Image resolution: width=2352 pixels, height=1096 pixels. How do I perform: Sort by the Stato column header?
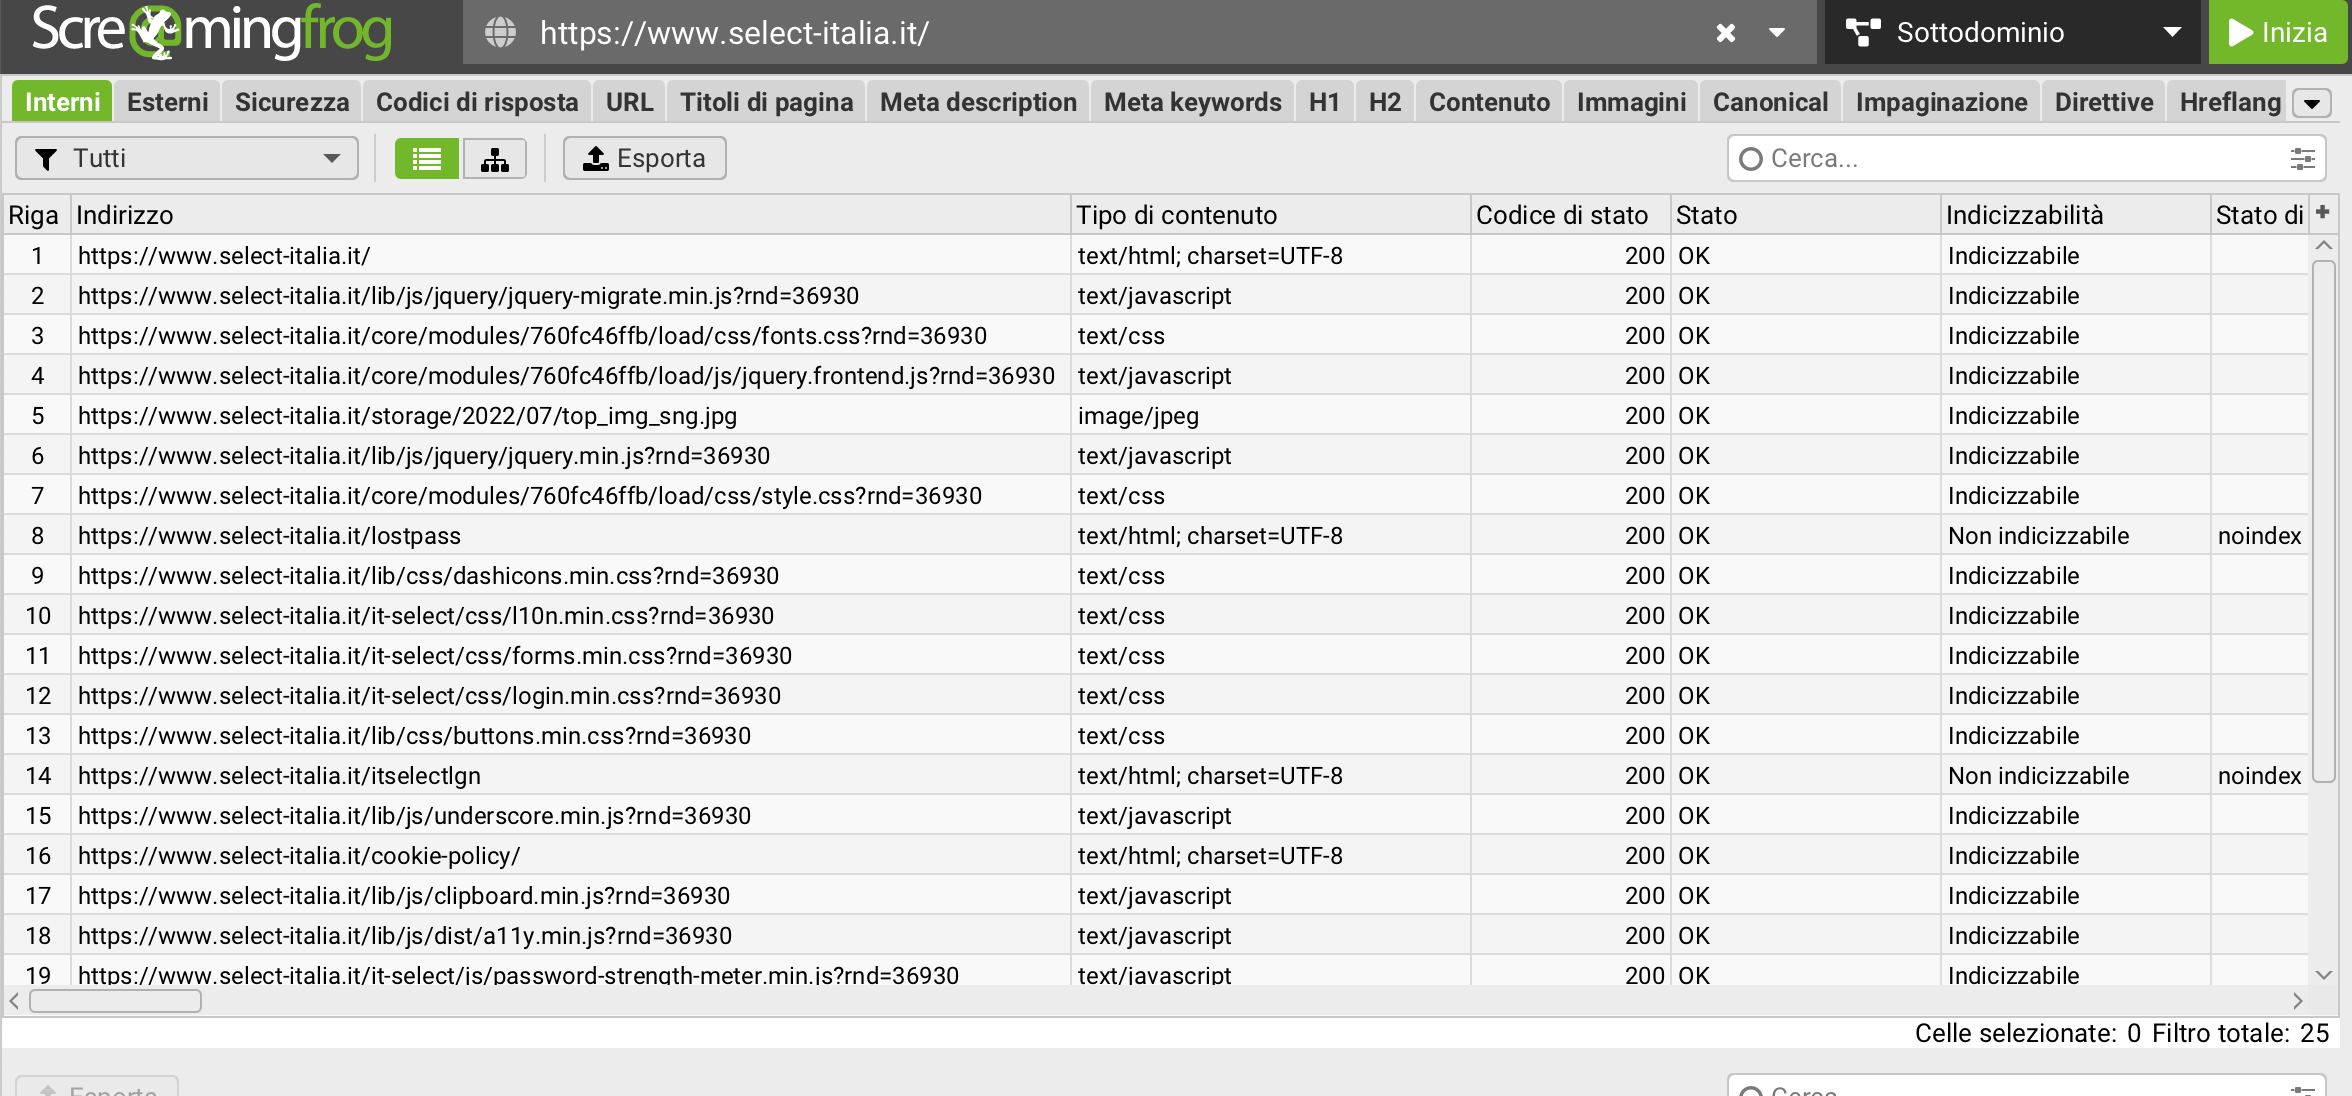pos(1806,215)
